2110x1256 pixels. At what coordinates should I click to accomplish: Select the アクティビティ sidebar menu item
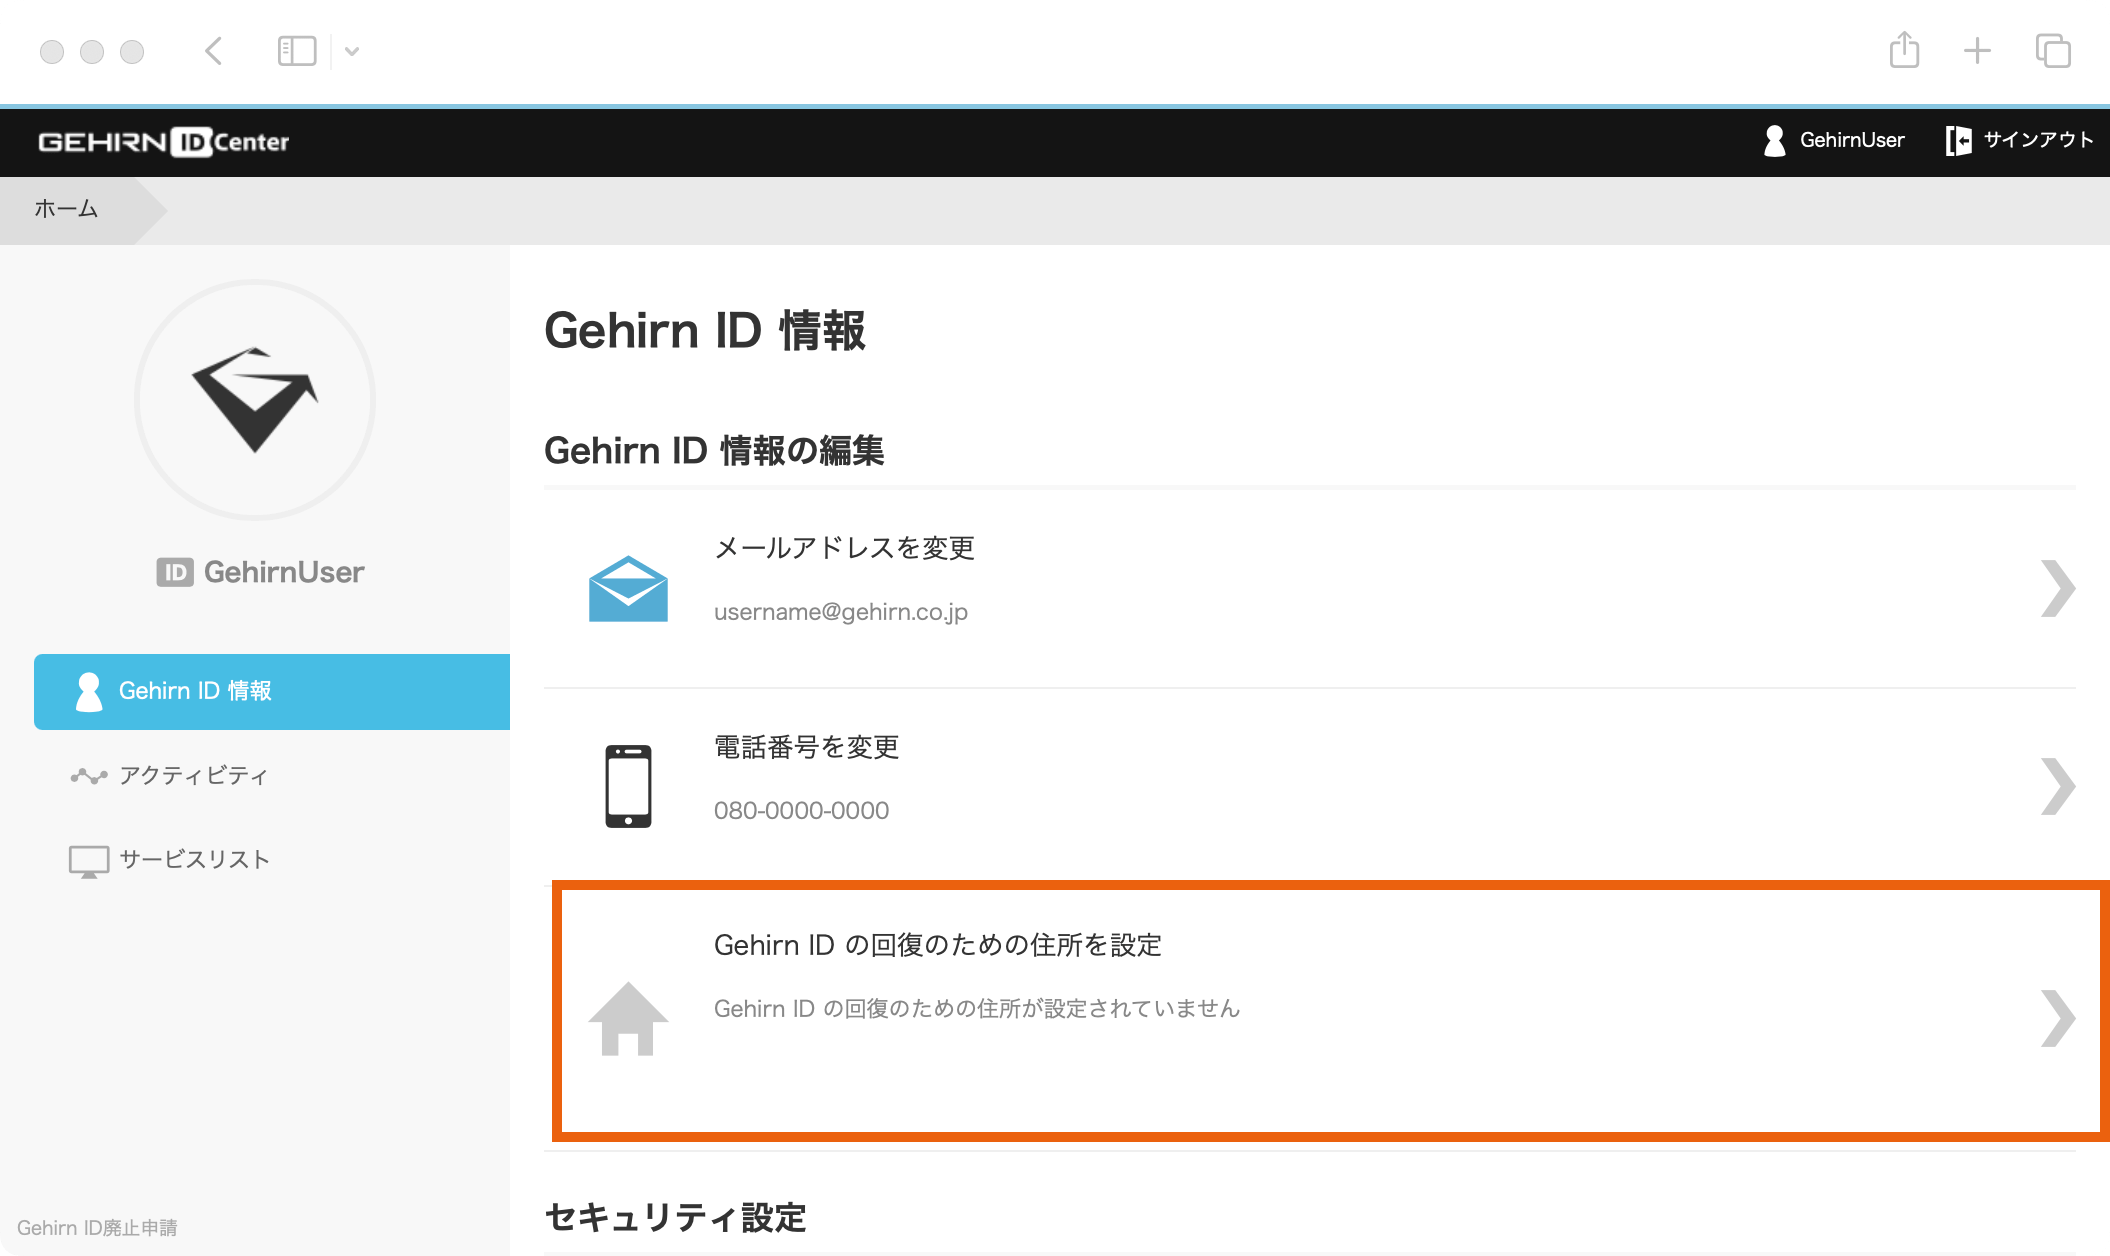coord(193,776)
